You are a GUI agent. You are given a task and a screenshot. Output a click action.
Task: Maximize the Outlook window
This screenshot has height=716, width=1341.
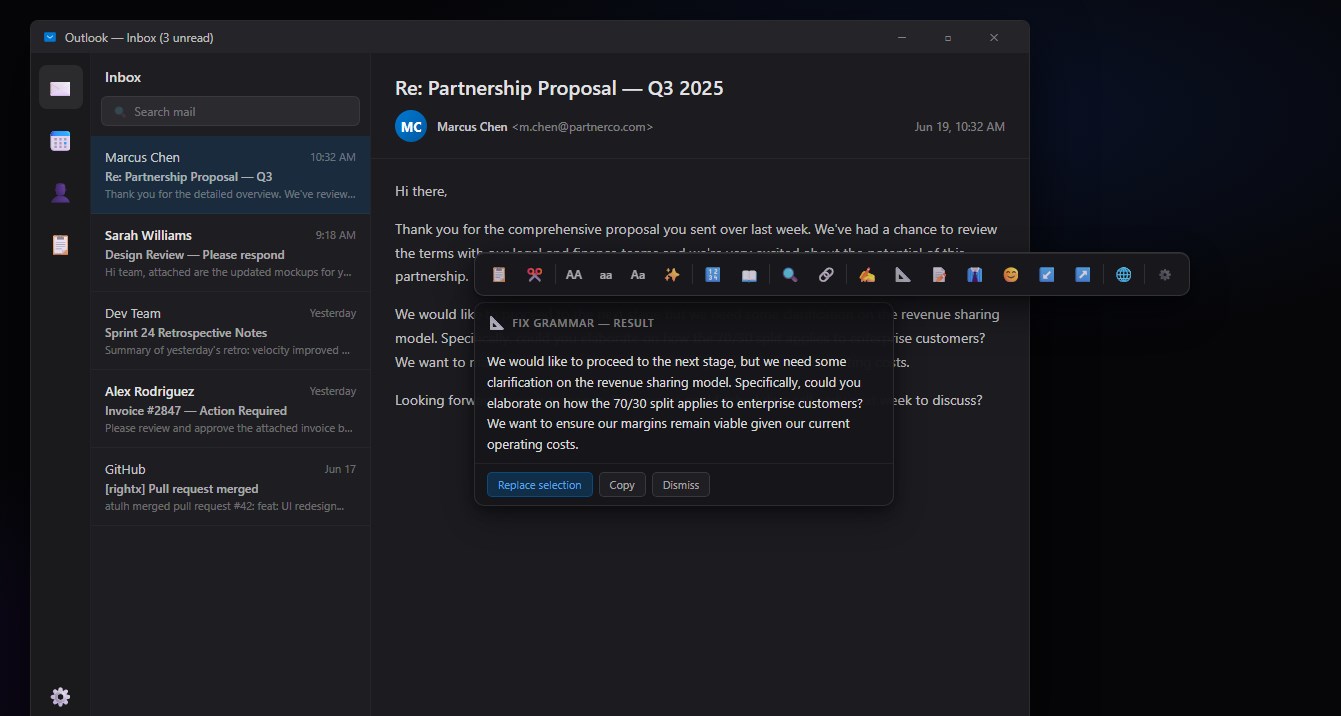point(948,38)
